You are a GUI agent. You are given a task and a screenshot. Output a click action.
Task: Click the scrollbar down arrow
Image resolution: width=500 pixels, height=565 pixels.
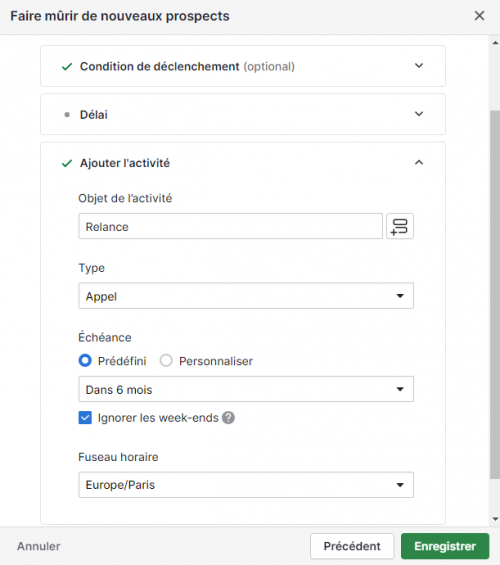coord(495,519)
